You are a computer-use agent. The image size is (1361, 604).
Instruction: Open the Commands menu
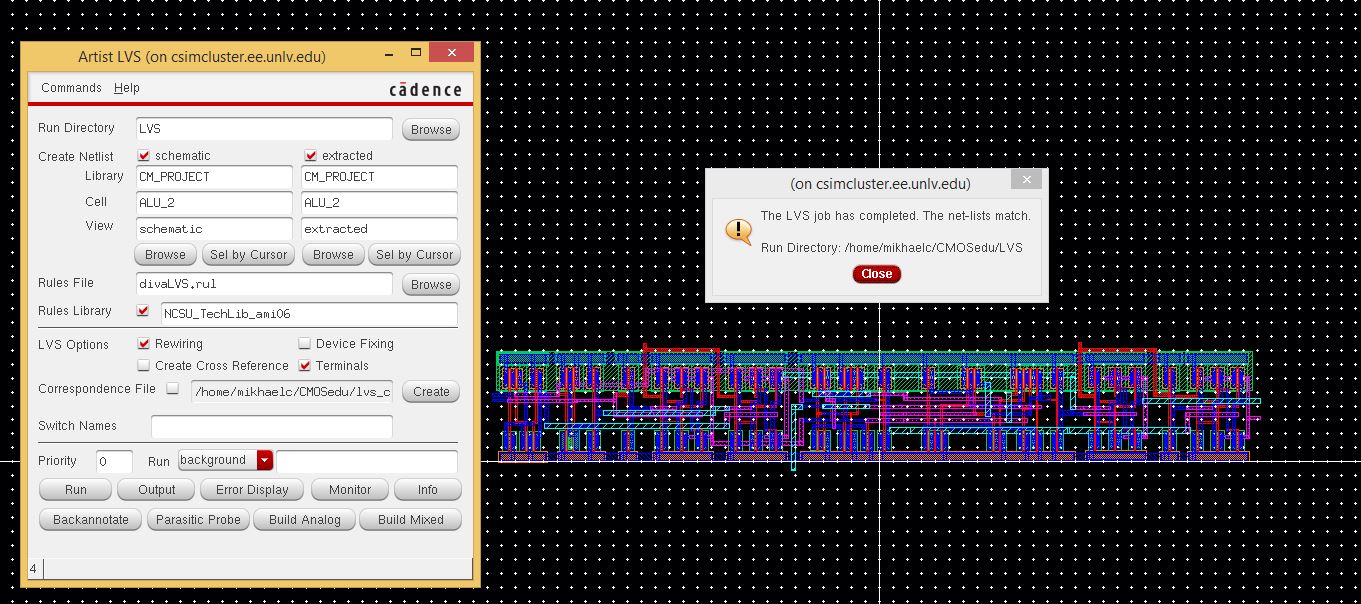tap(71, 88)
